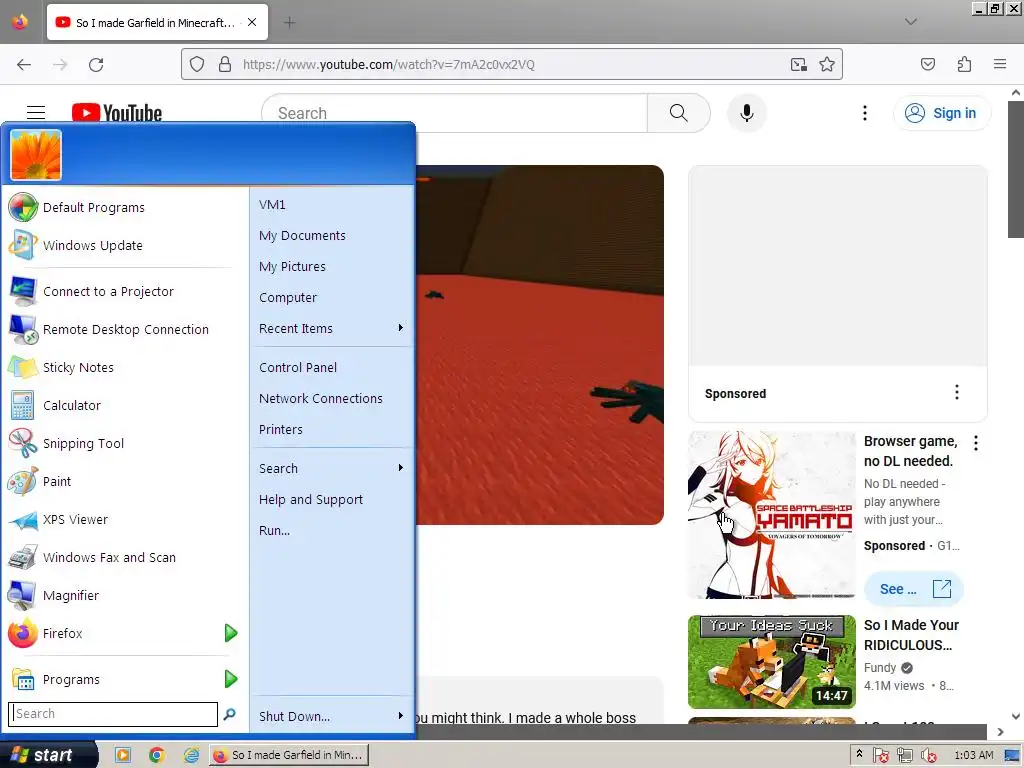
Task: Toggle picture-in-picture icon in the address bar
Action: 798,64
